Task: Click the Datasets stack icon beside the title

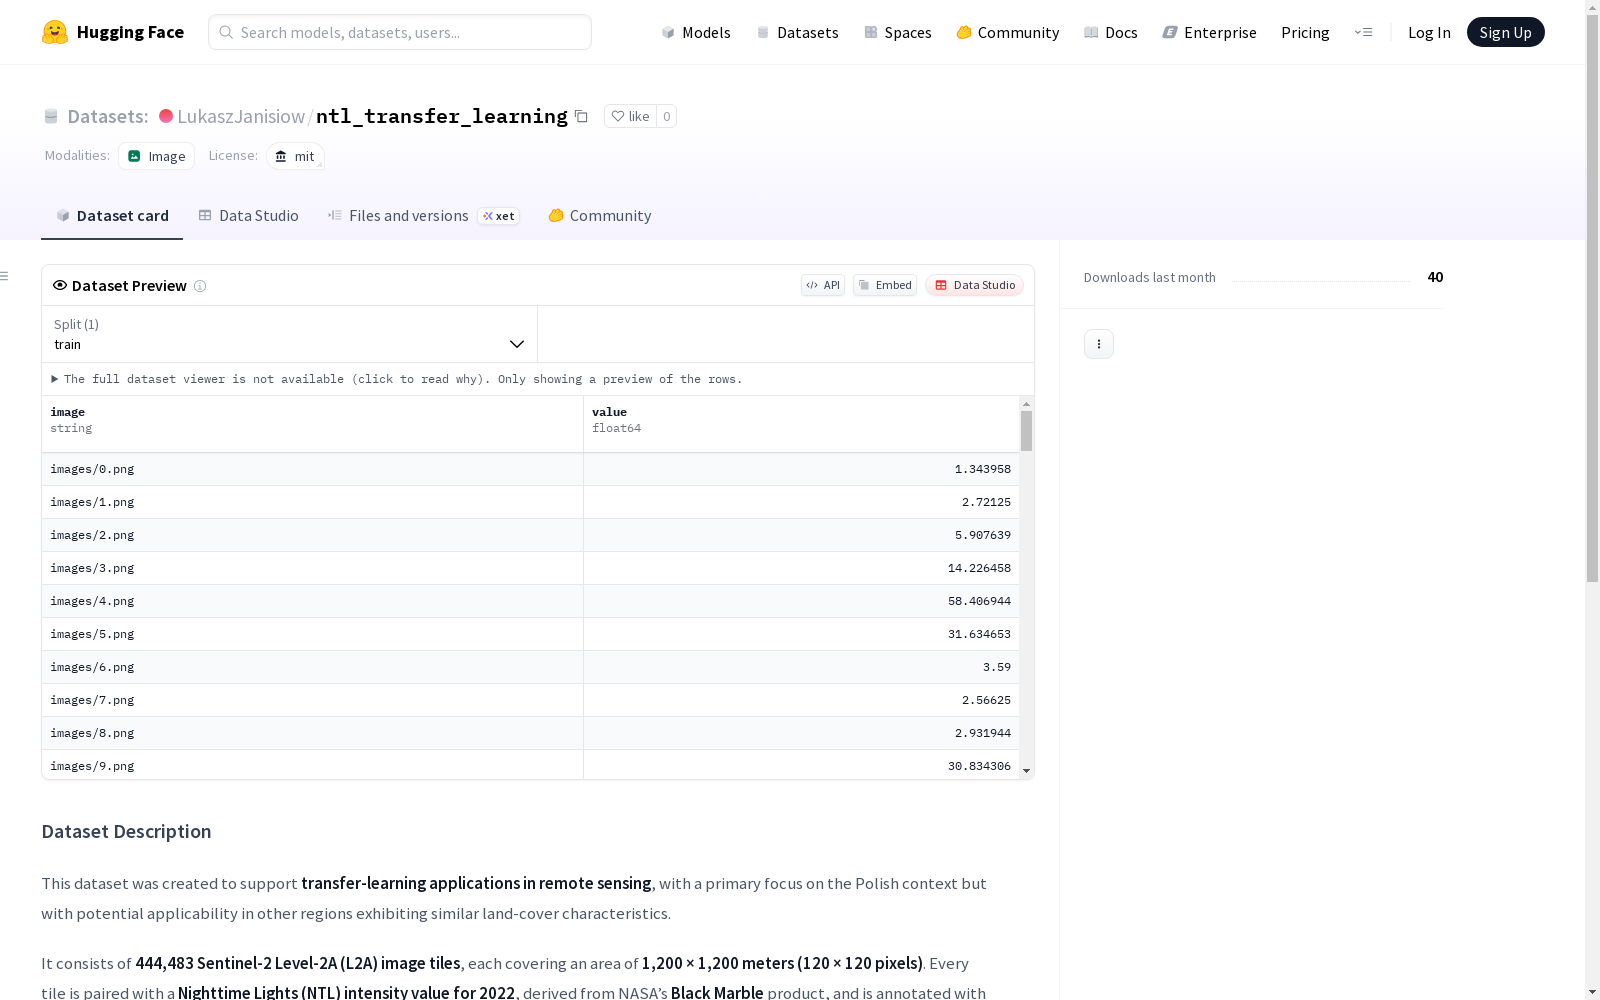Action: tap(51, 116)
